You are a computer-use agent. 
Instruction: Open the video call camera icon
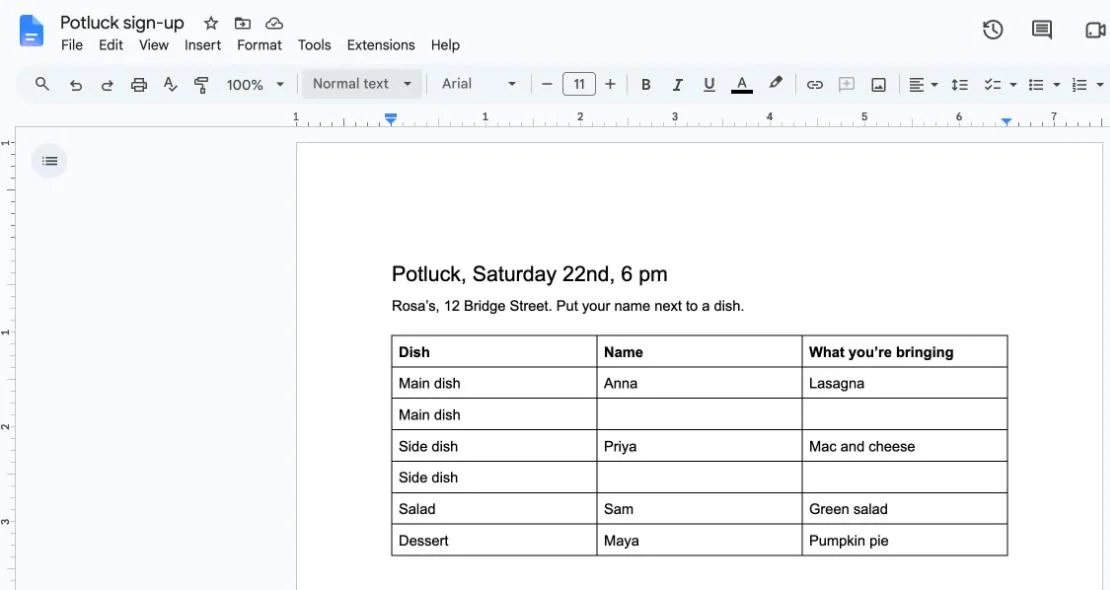coord(1095,30)
